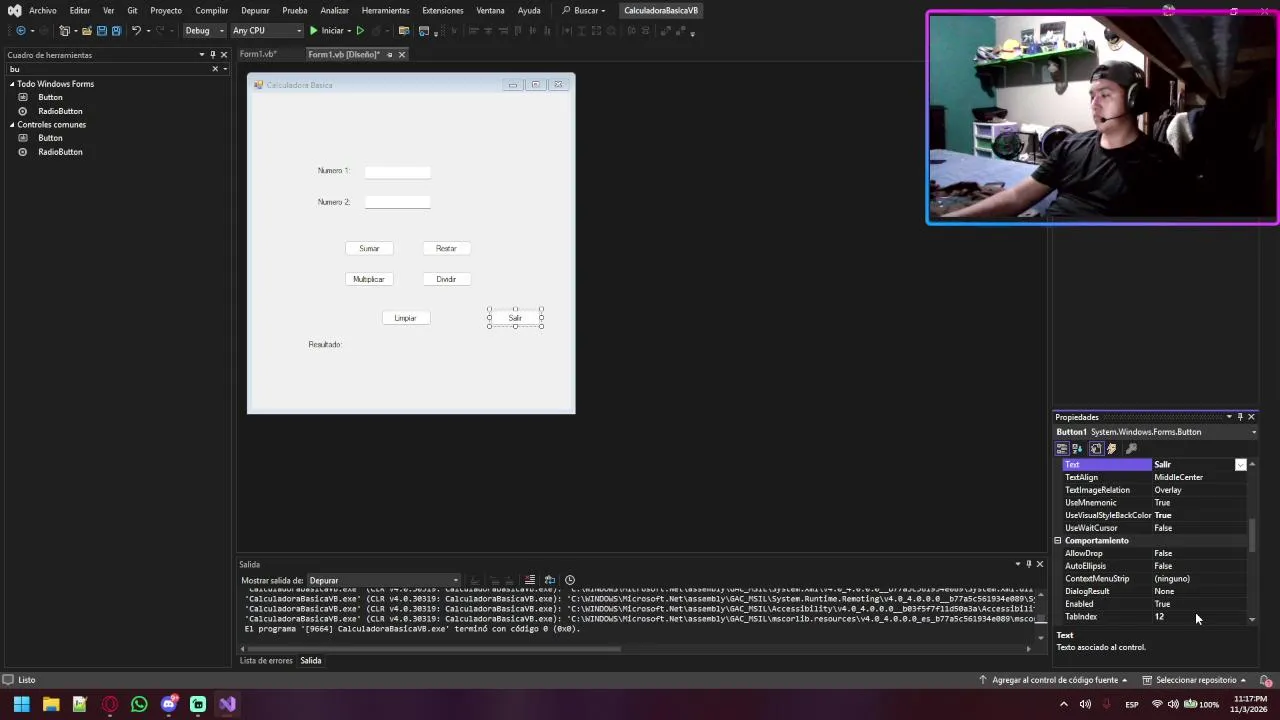Start without debugging with outlined play icon

[x=360, y=31]
